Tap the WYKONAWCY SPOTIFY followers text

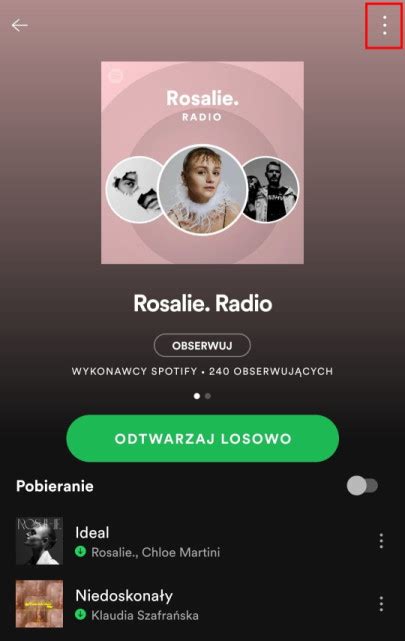tap(202, 371)
